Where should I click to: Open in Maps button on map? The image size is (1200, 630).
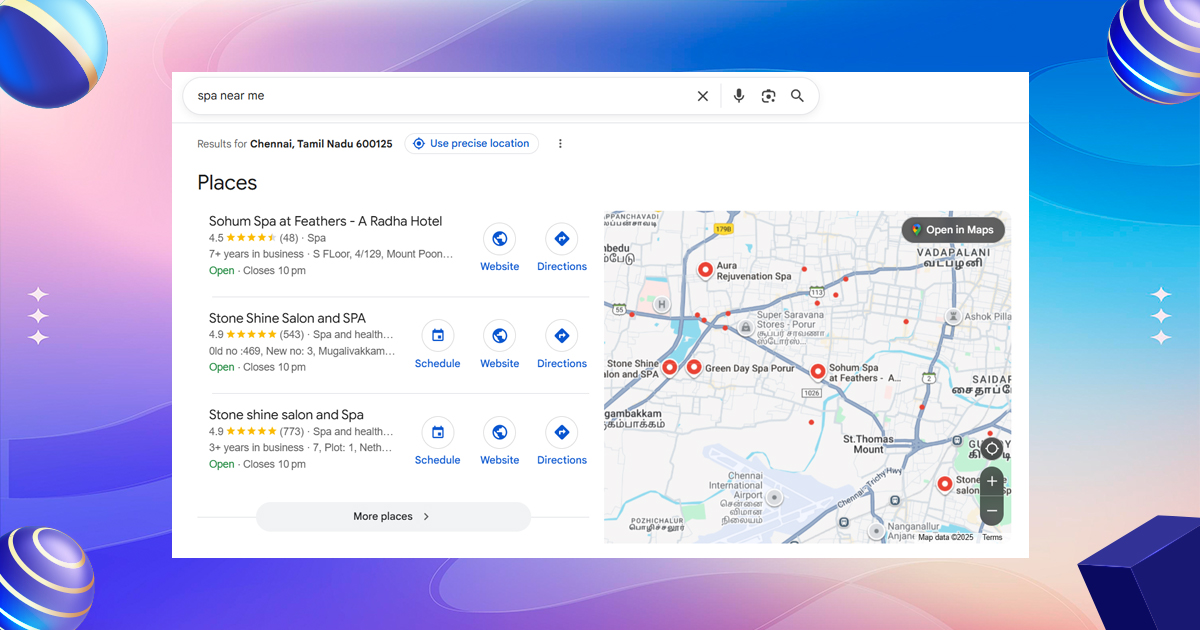coord(952,230)
